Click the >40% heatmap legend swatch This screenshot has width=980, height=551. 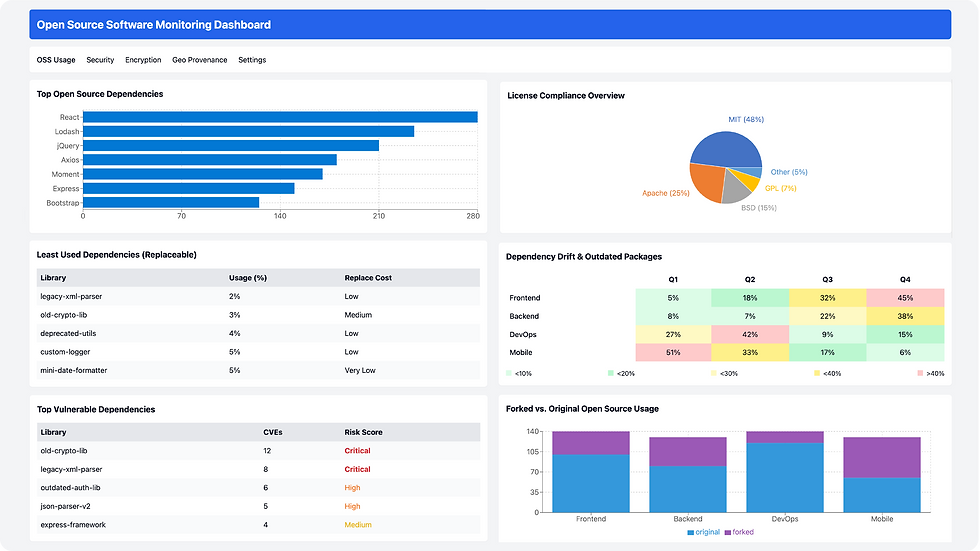pos(920,373)
